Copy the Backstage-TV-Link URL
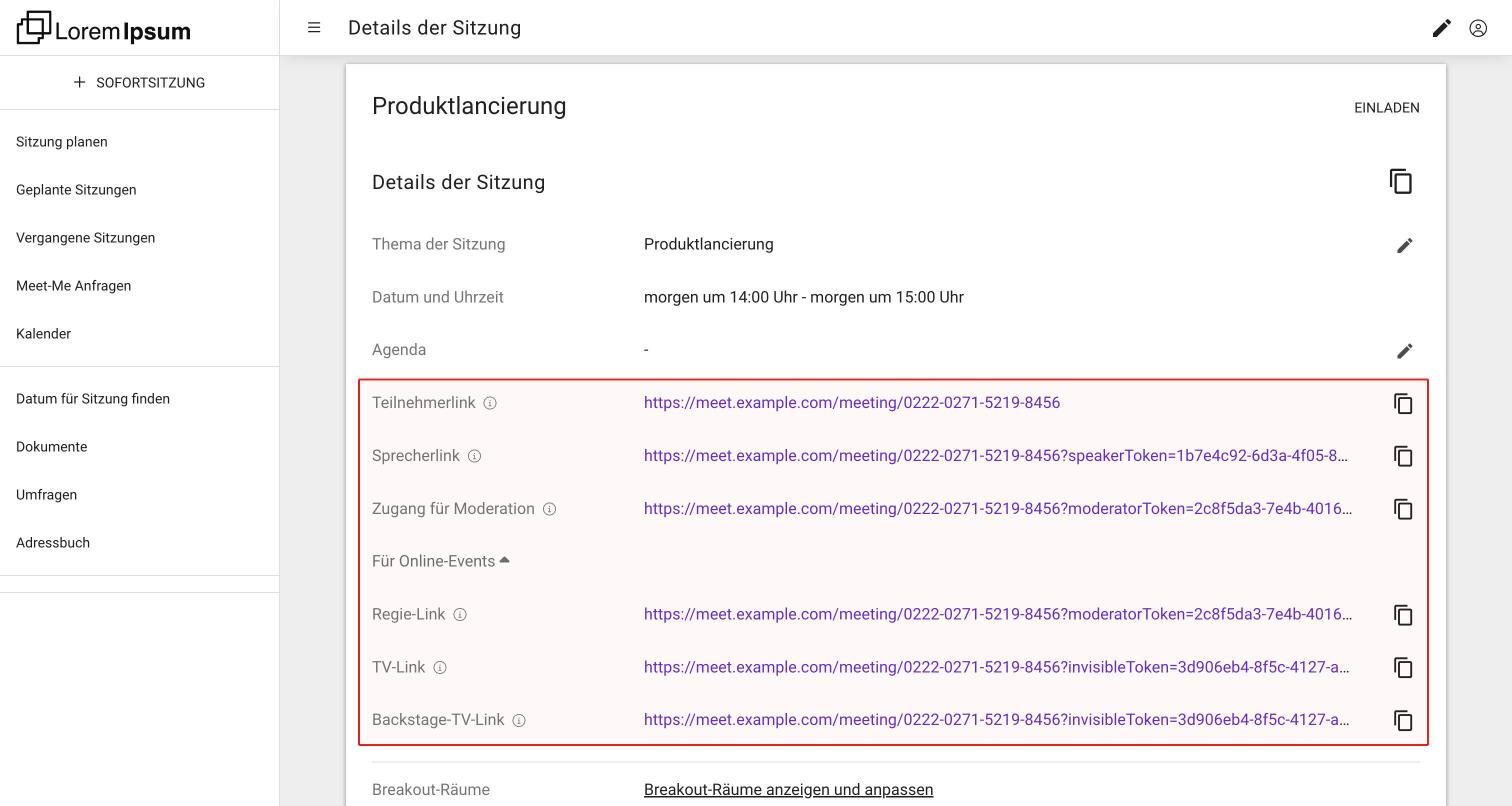The image size is (1512, 806). pyautogui.click(x=1403, y=721)
